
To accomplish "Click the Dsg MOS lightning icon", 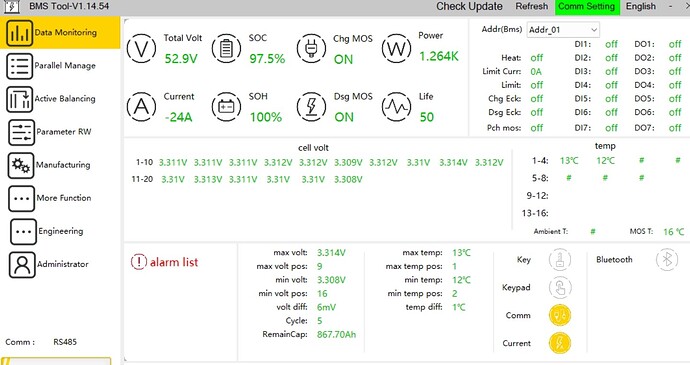I will [x=311, y=107].
